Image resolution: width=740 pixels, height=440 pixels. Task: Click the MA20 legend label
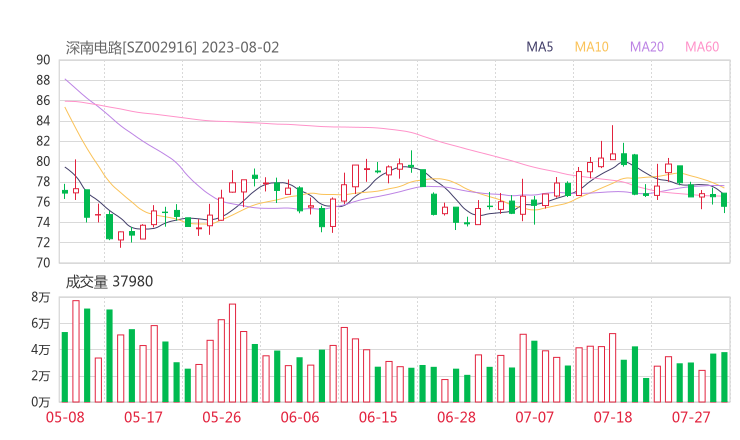click(x=647, y=47)
